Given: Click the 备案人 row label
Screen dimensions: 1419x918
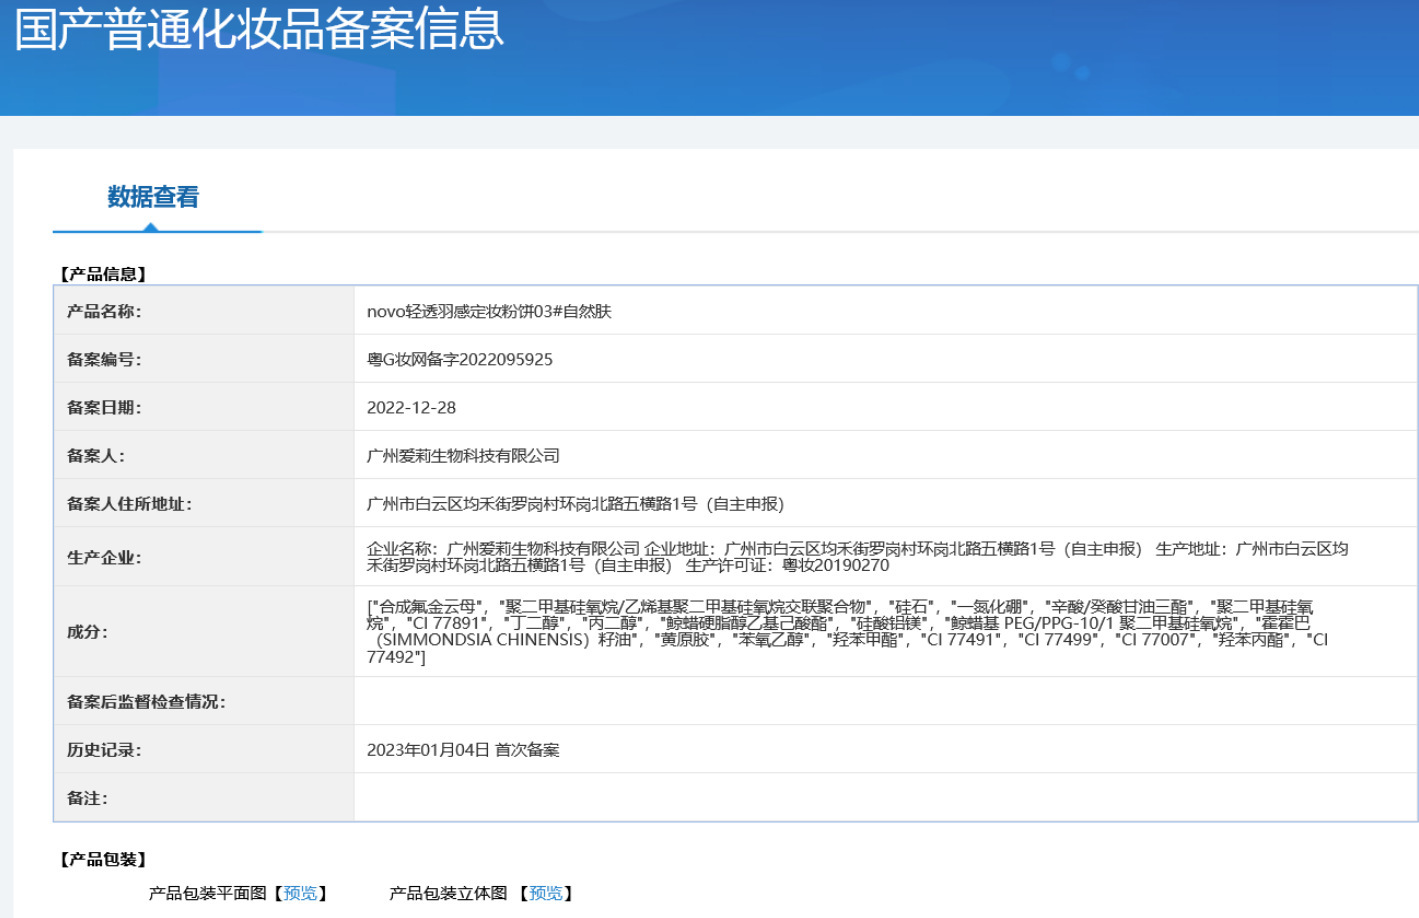Looking at the screenshot, I should (96, 455).
